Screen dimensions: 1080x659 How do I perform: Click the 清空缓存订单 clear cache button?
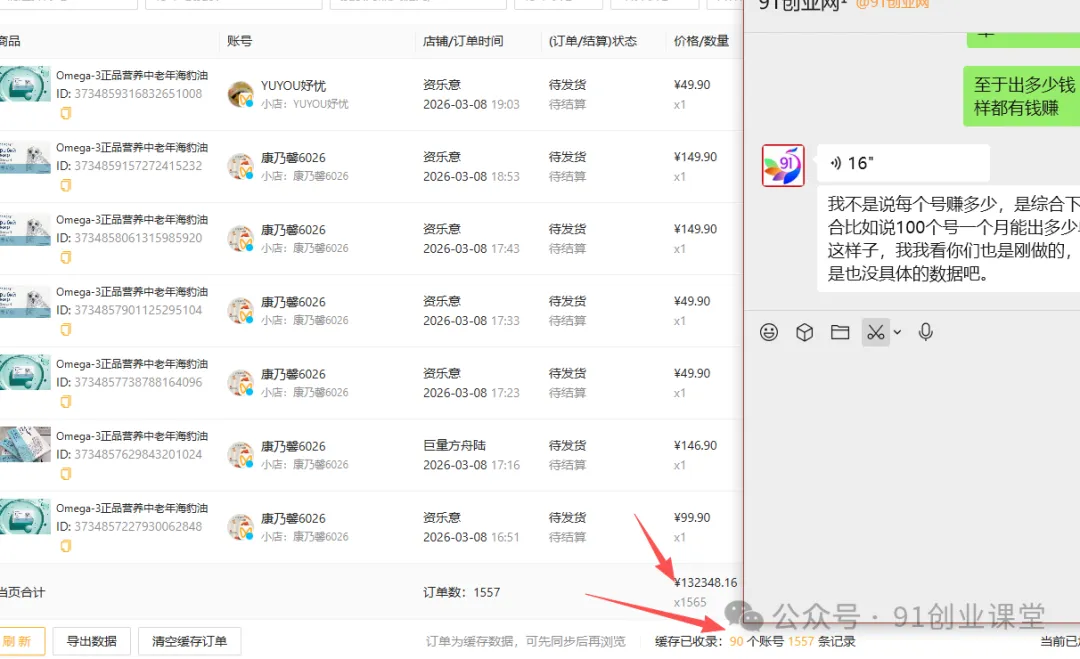(x=189, y=641)
